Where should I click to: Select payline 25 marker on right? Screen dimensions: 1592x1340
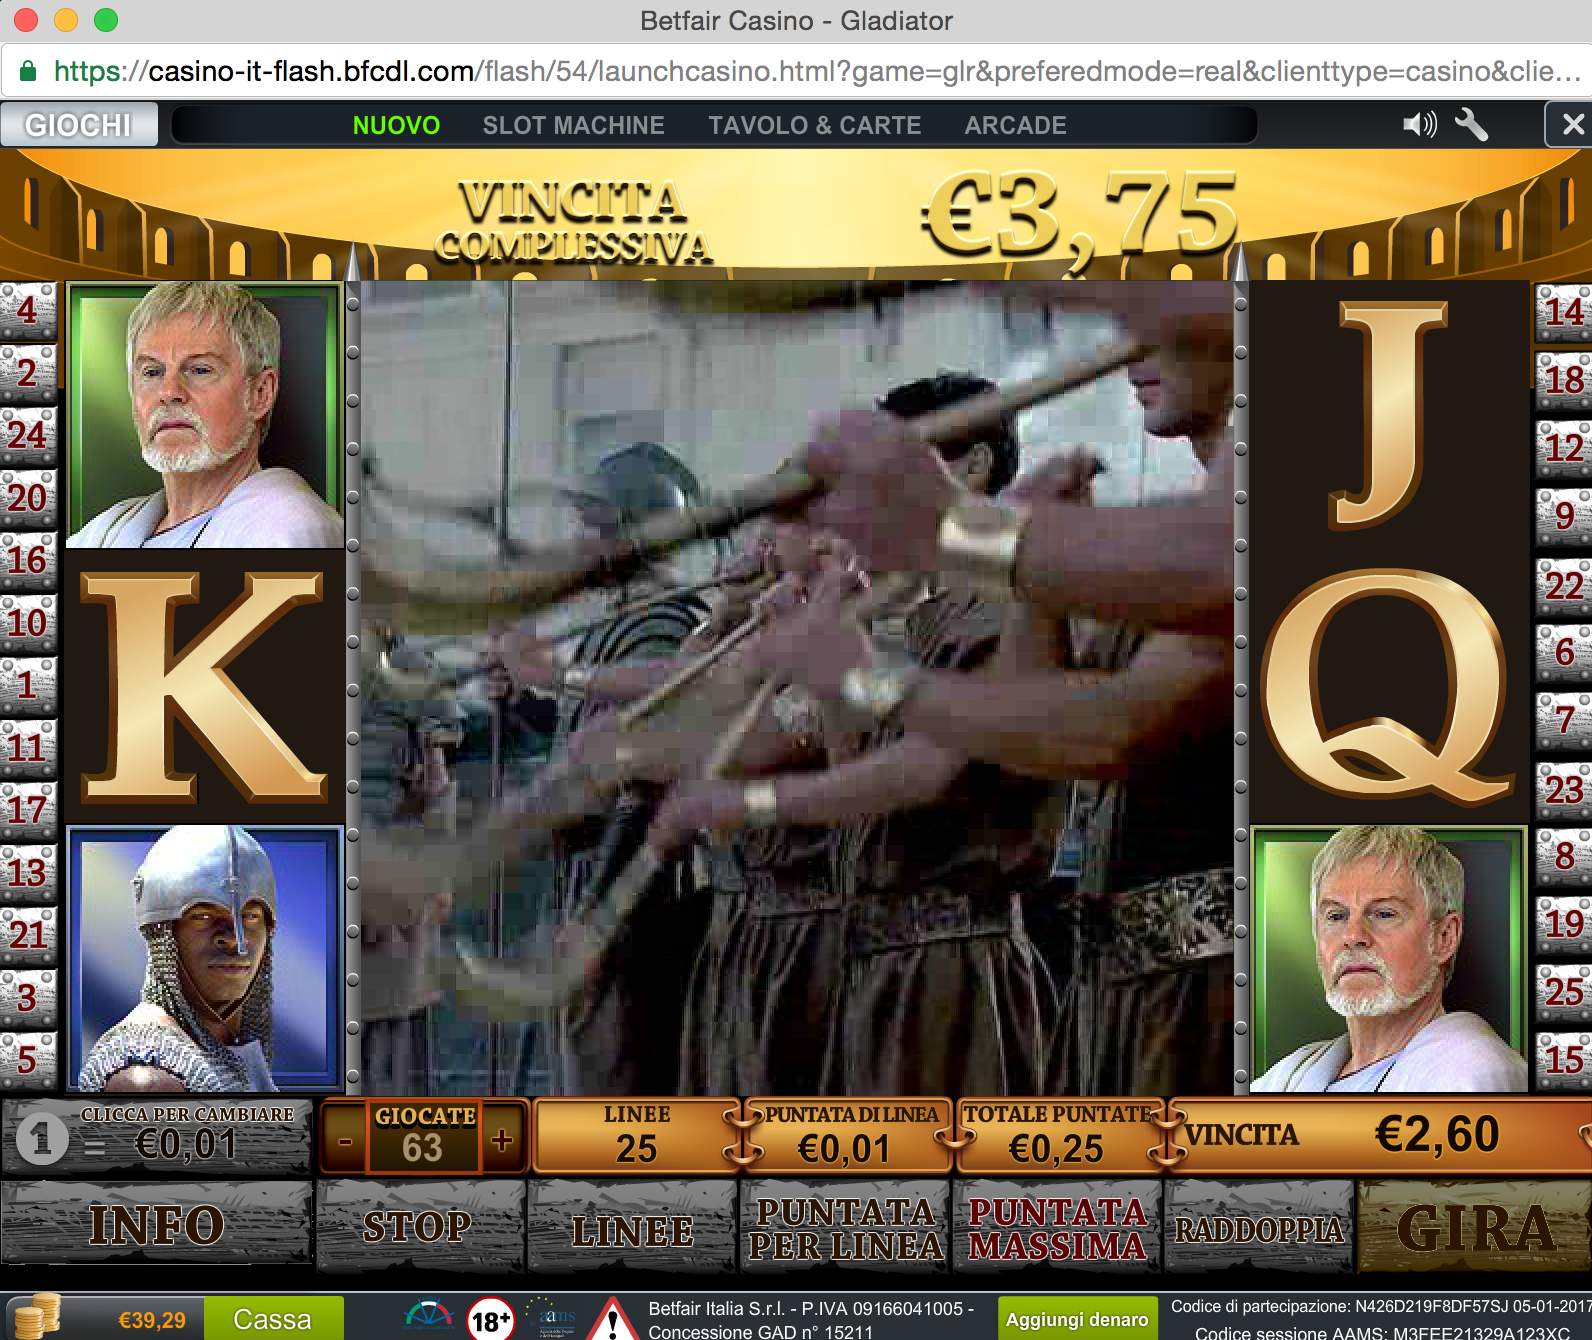click(1564, 992)
